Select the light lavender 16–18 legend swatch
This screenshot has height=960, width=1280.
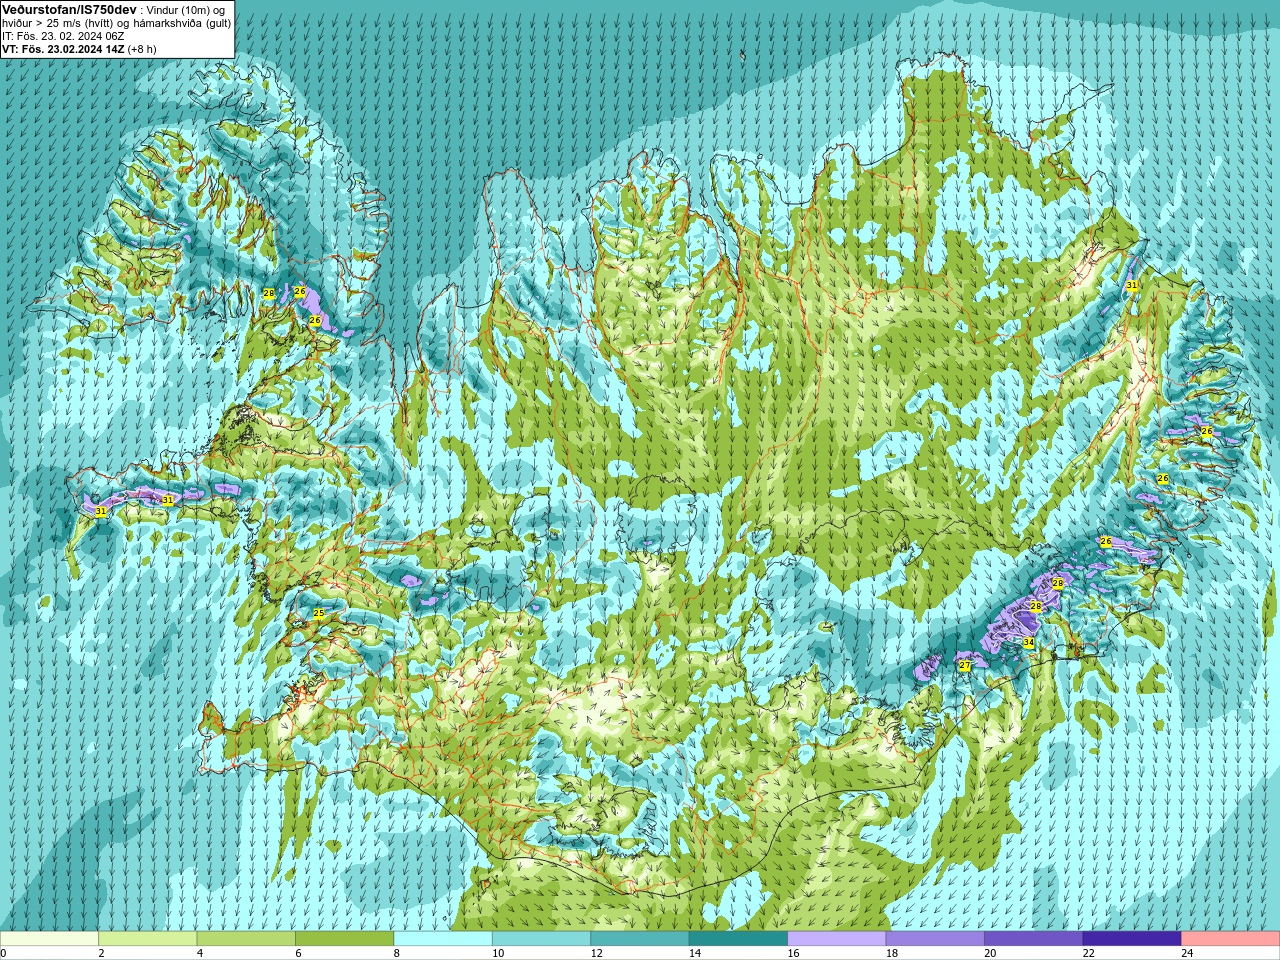coord(837,939)
